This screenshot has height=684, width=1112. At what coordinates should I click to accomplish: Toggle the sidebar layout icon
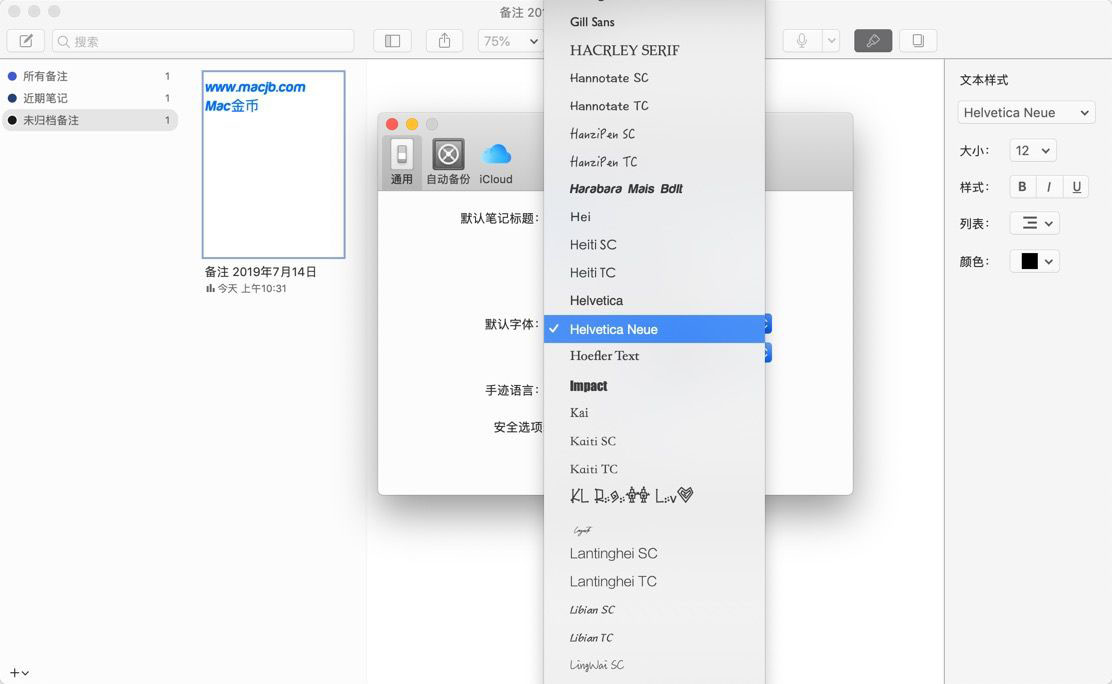pyautogui.click(x=392, y=41)
